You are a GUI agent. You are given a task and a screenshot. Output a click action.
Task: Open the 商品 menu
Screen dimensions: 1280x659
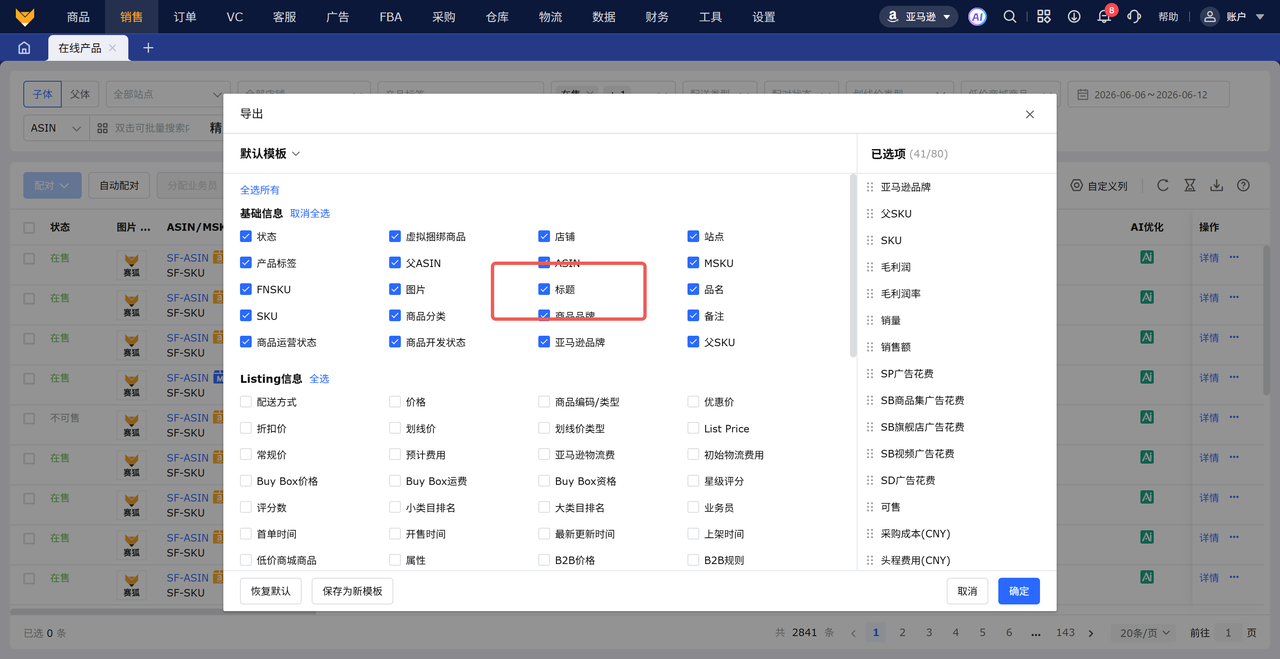(x=78, y=17)
